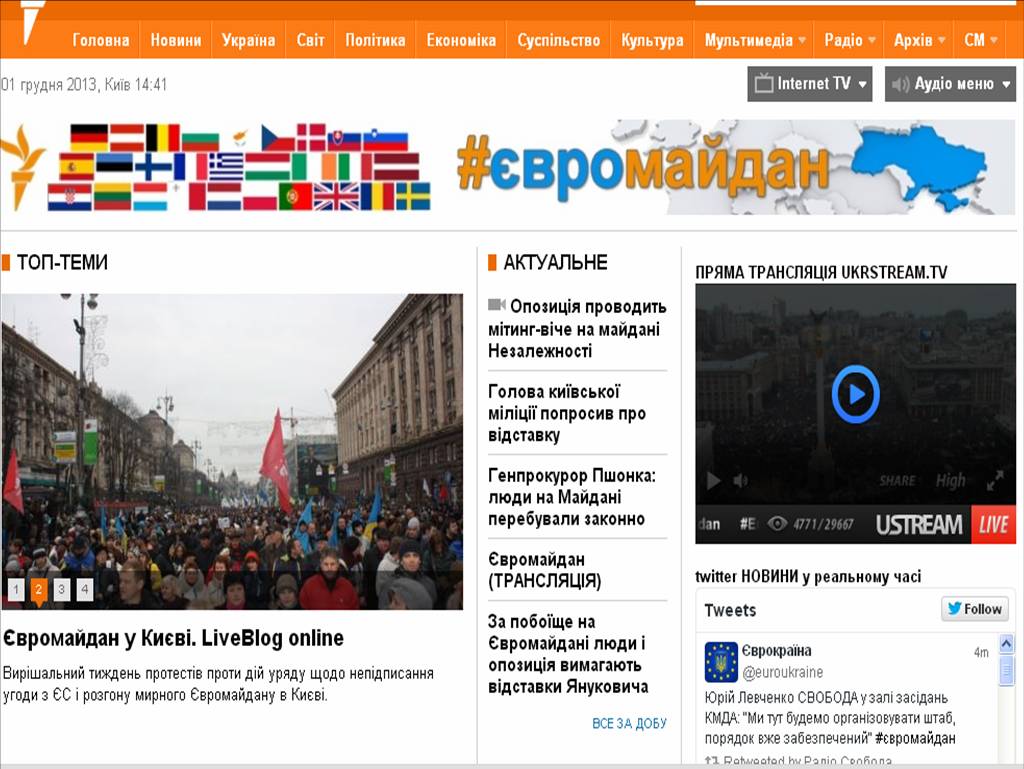Viewport: 1024px width, 769px height.
Task: Click the small play control in video bar
Action: 714,481
